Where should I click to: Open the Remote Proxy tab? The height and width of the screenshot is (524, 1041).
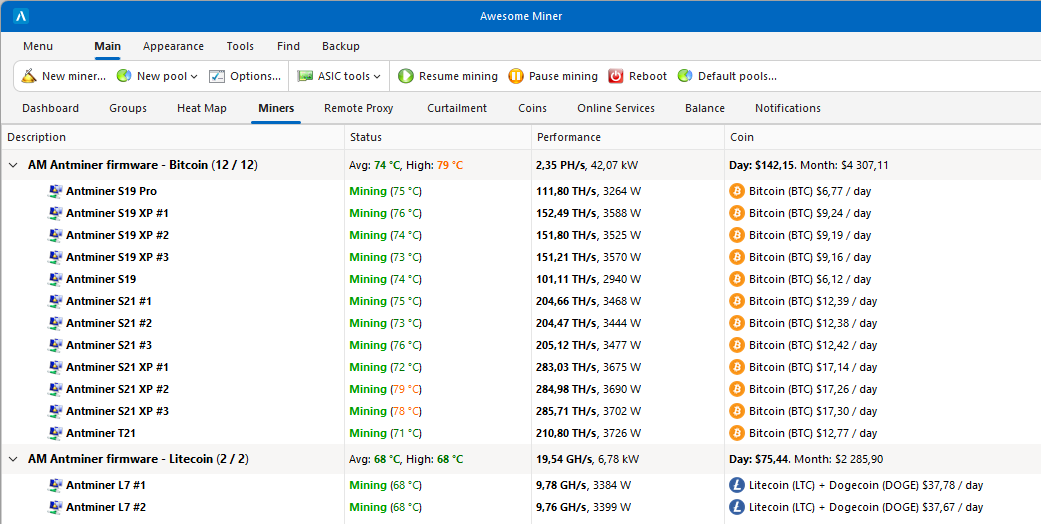pyautogui.click(x=359, y=108)
